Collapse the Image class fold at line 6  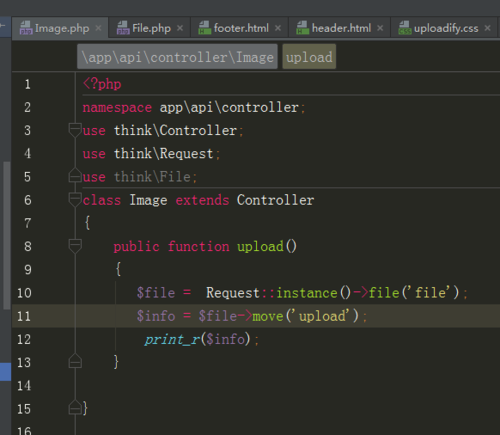[x=75, y=200]
